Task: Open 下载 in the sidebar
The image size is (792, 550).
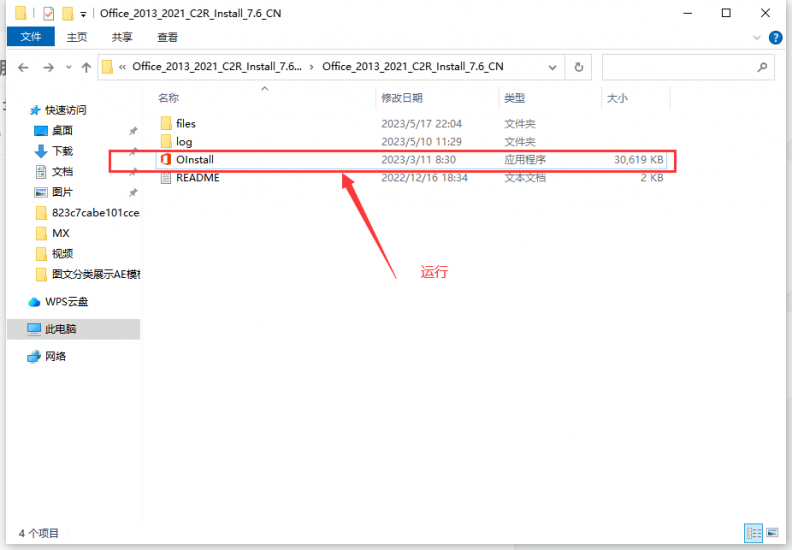Action: coord(62,151)
